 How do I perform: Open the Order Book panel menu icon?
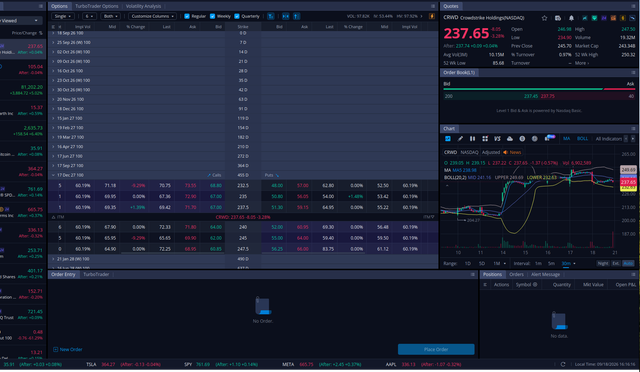[633, 73]
